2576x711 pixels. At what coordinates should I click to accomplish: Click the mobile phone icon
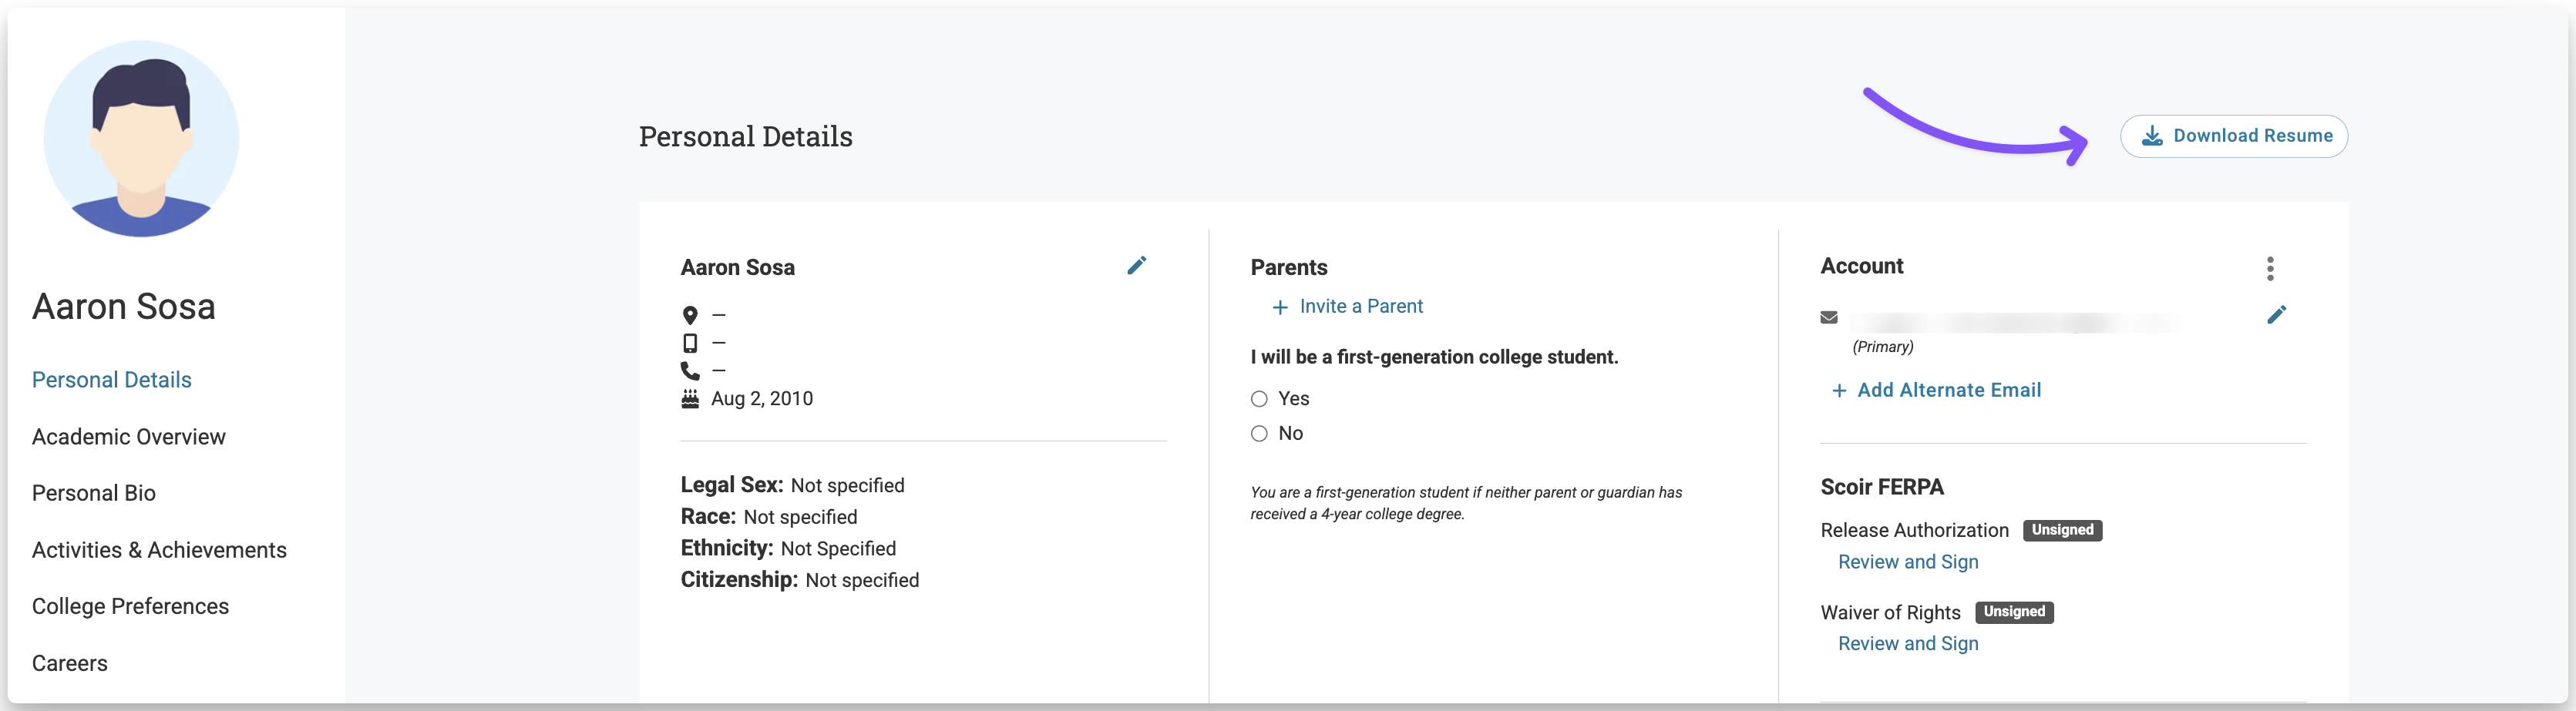690,343
